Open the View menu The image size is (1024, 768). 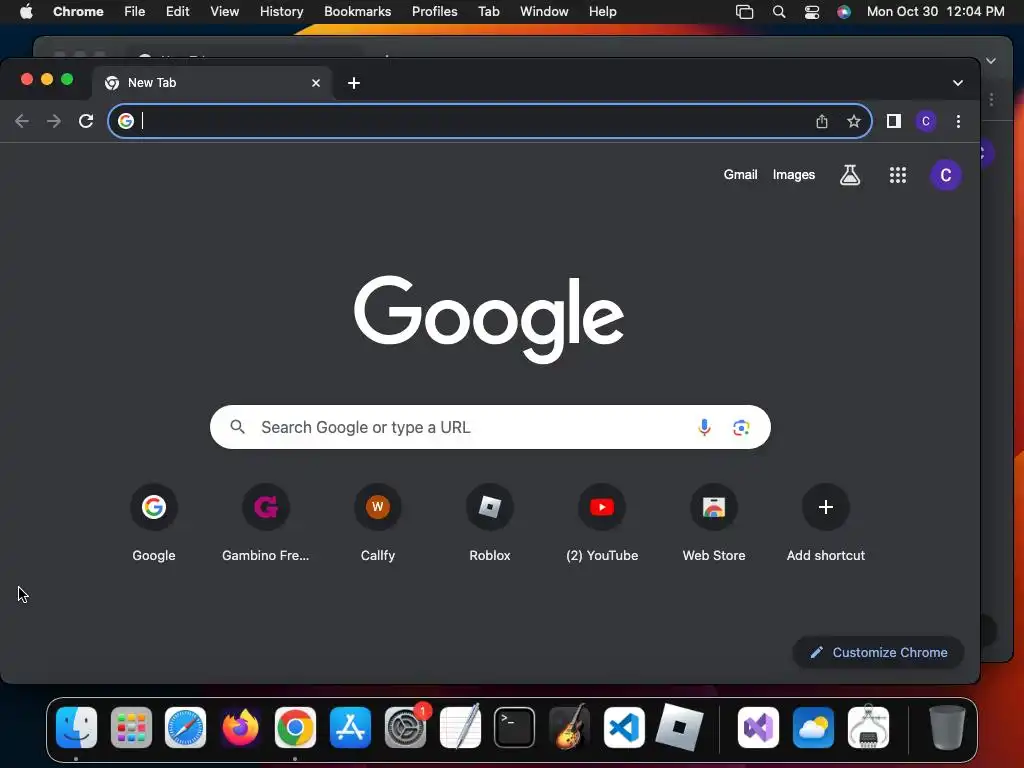(224, 11)
